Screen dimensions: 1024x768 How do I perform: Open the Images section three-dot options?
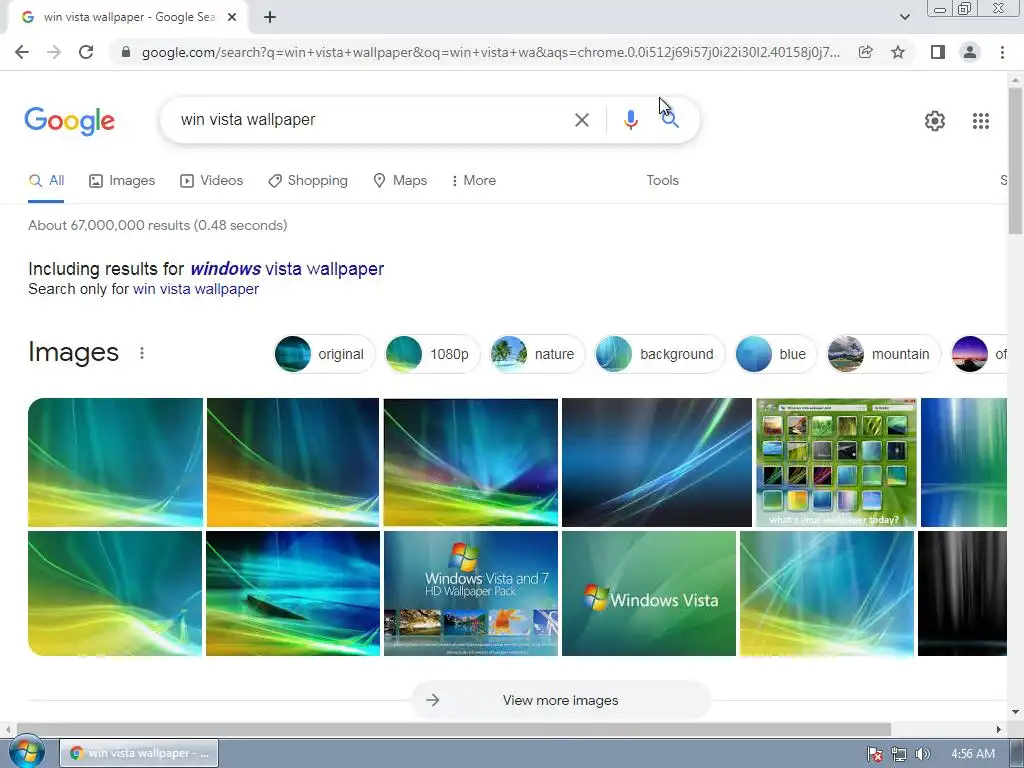click(142, 353)
